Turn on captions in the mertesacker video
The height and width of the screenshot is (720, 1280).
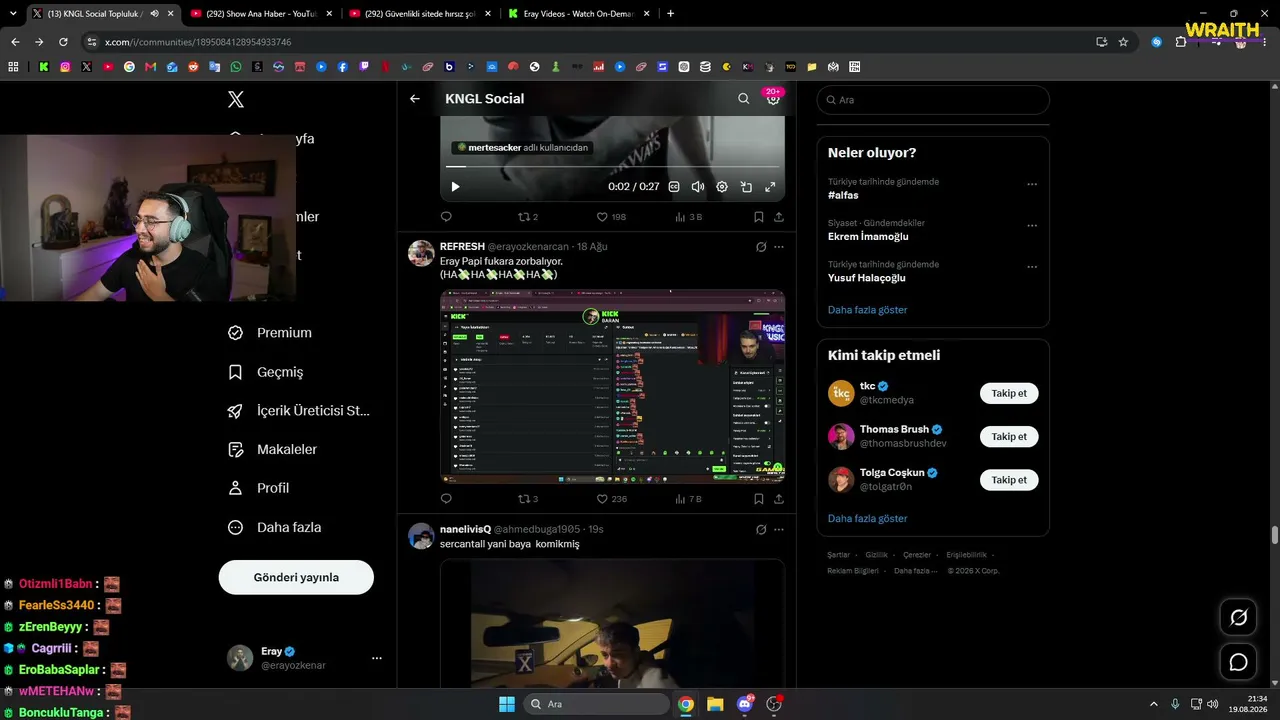pyautogui.click(x=674, y=187)
